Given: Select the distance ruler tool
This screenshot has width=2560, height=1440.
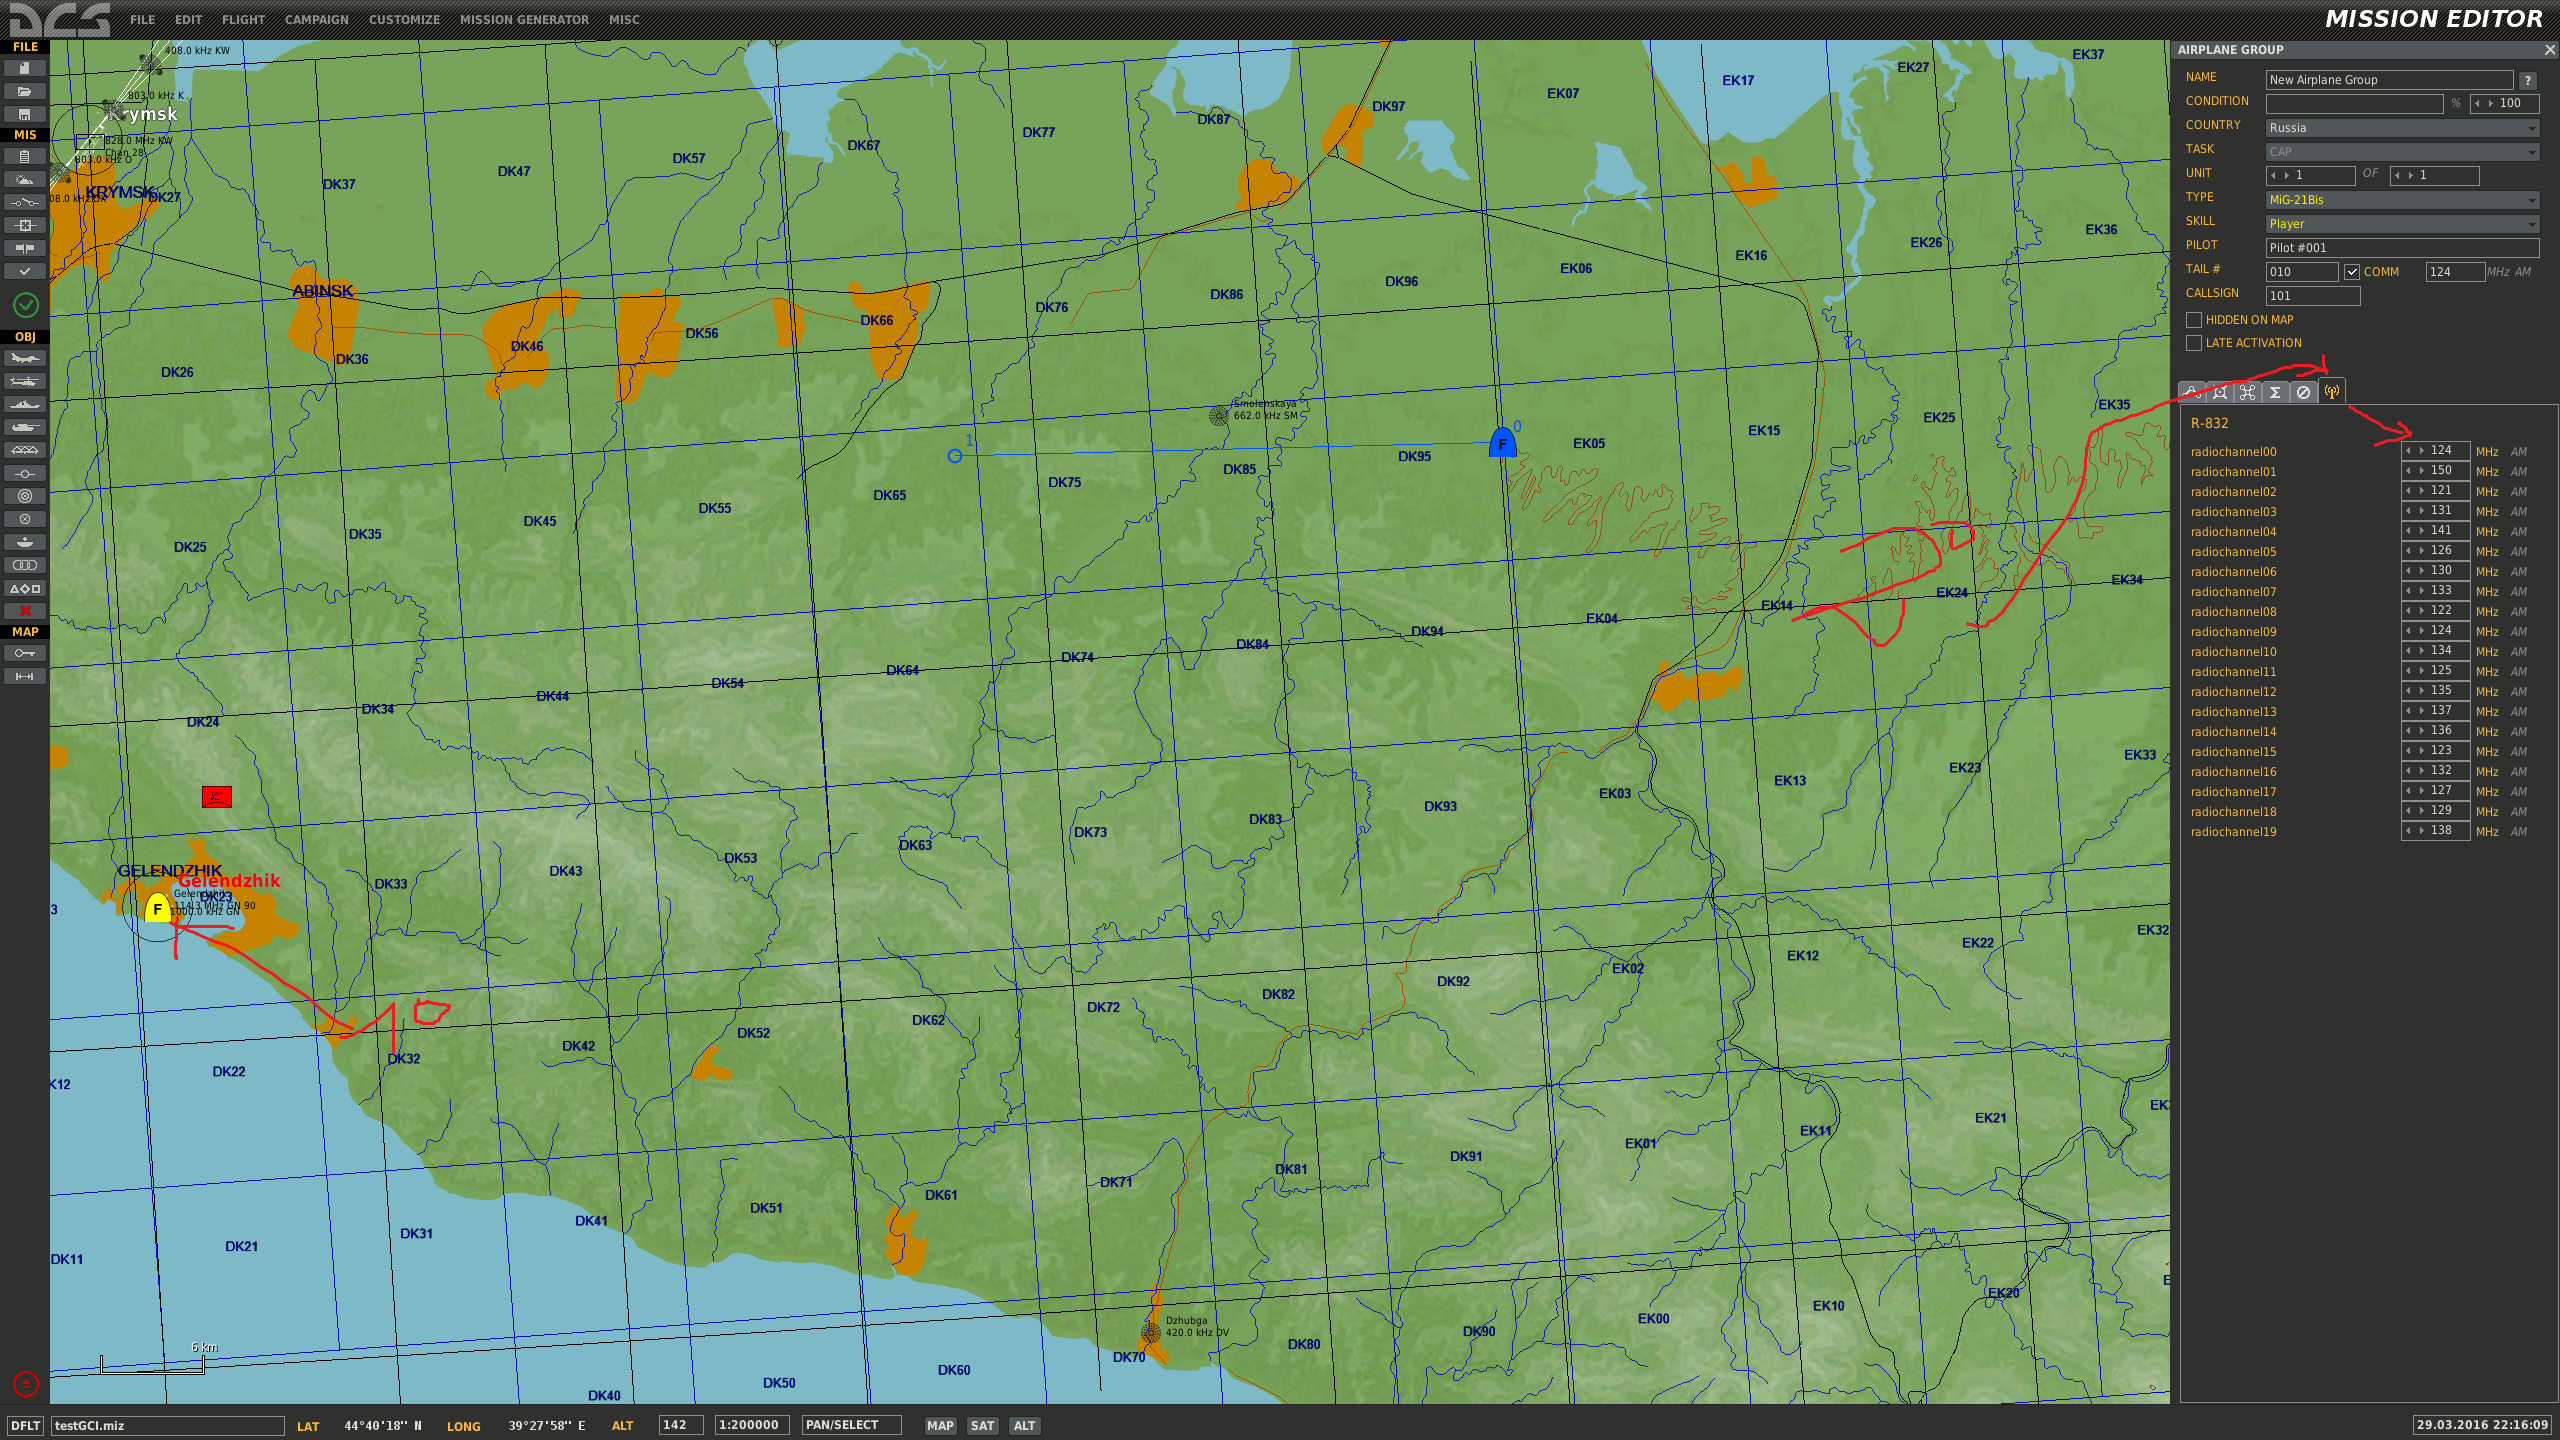Looking at the screenshot, I should pos(24,676).
